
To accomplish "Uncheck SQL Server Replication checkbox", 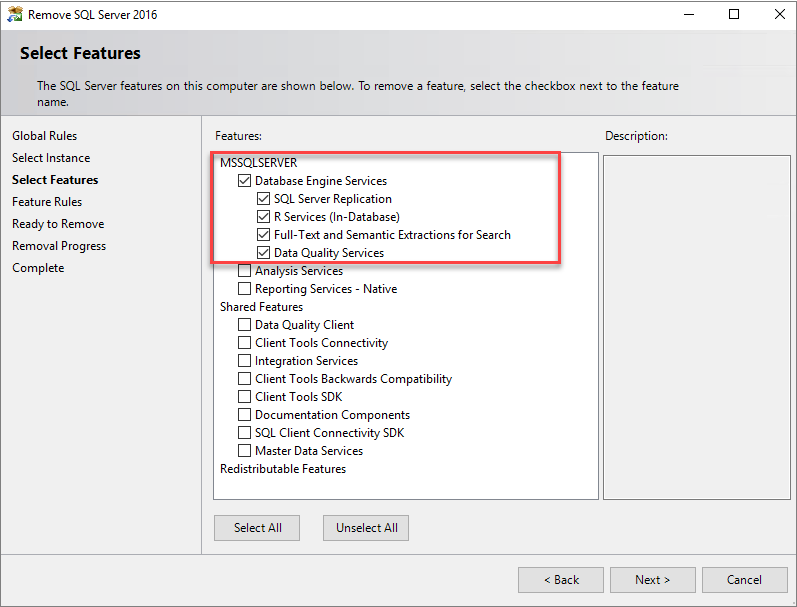I will click(263, 198).
